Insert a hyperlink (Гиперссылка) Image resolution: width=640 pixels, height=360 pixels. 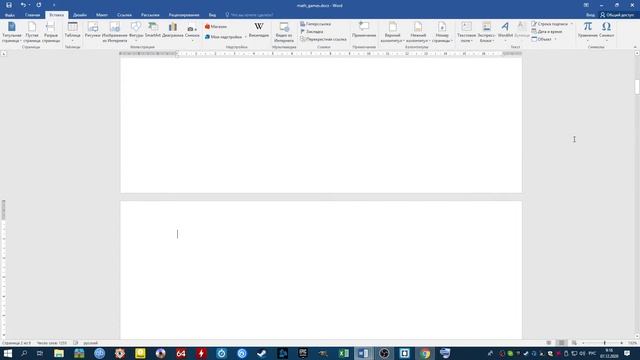point(316,24)
